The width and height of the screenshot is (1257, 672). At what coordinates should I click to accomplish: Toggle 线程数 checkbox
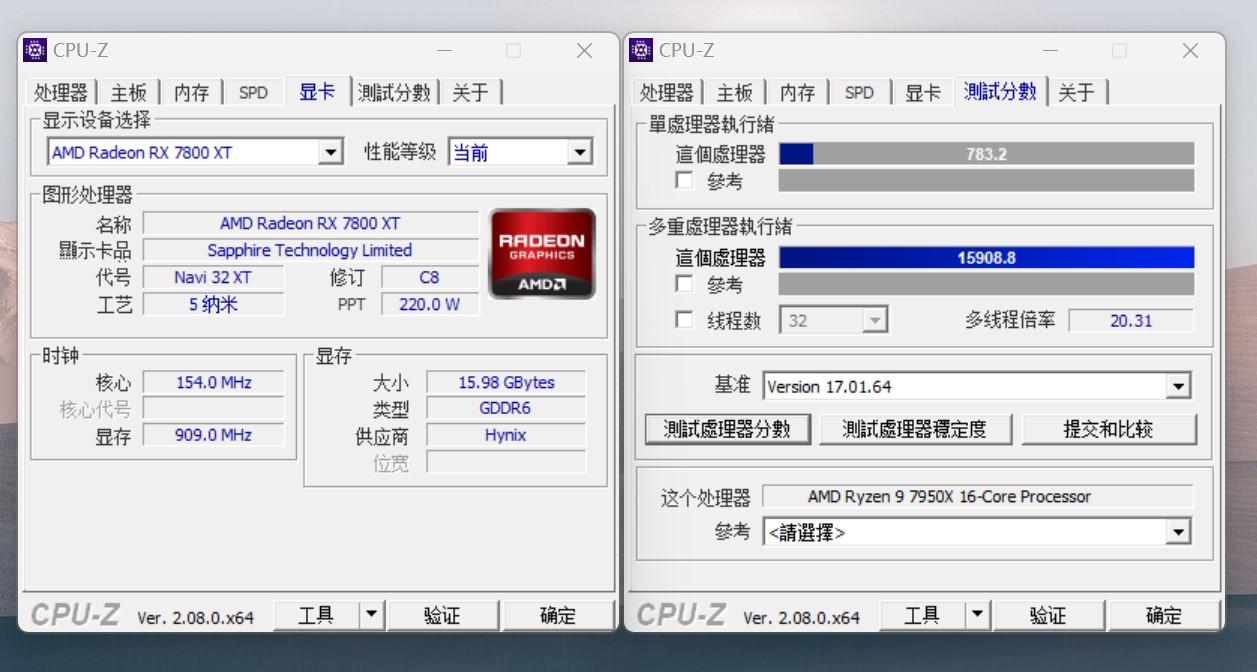pos(685,320)
